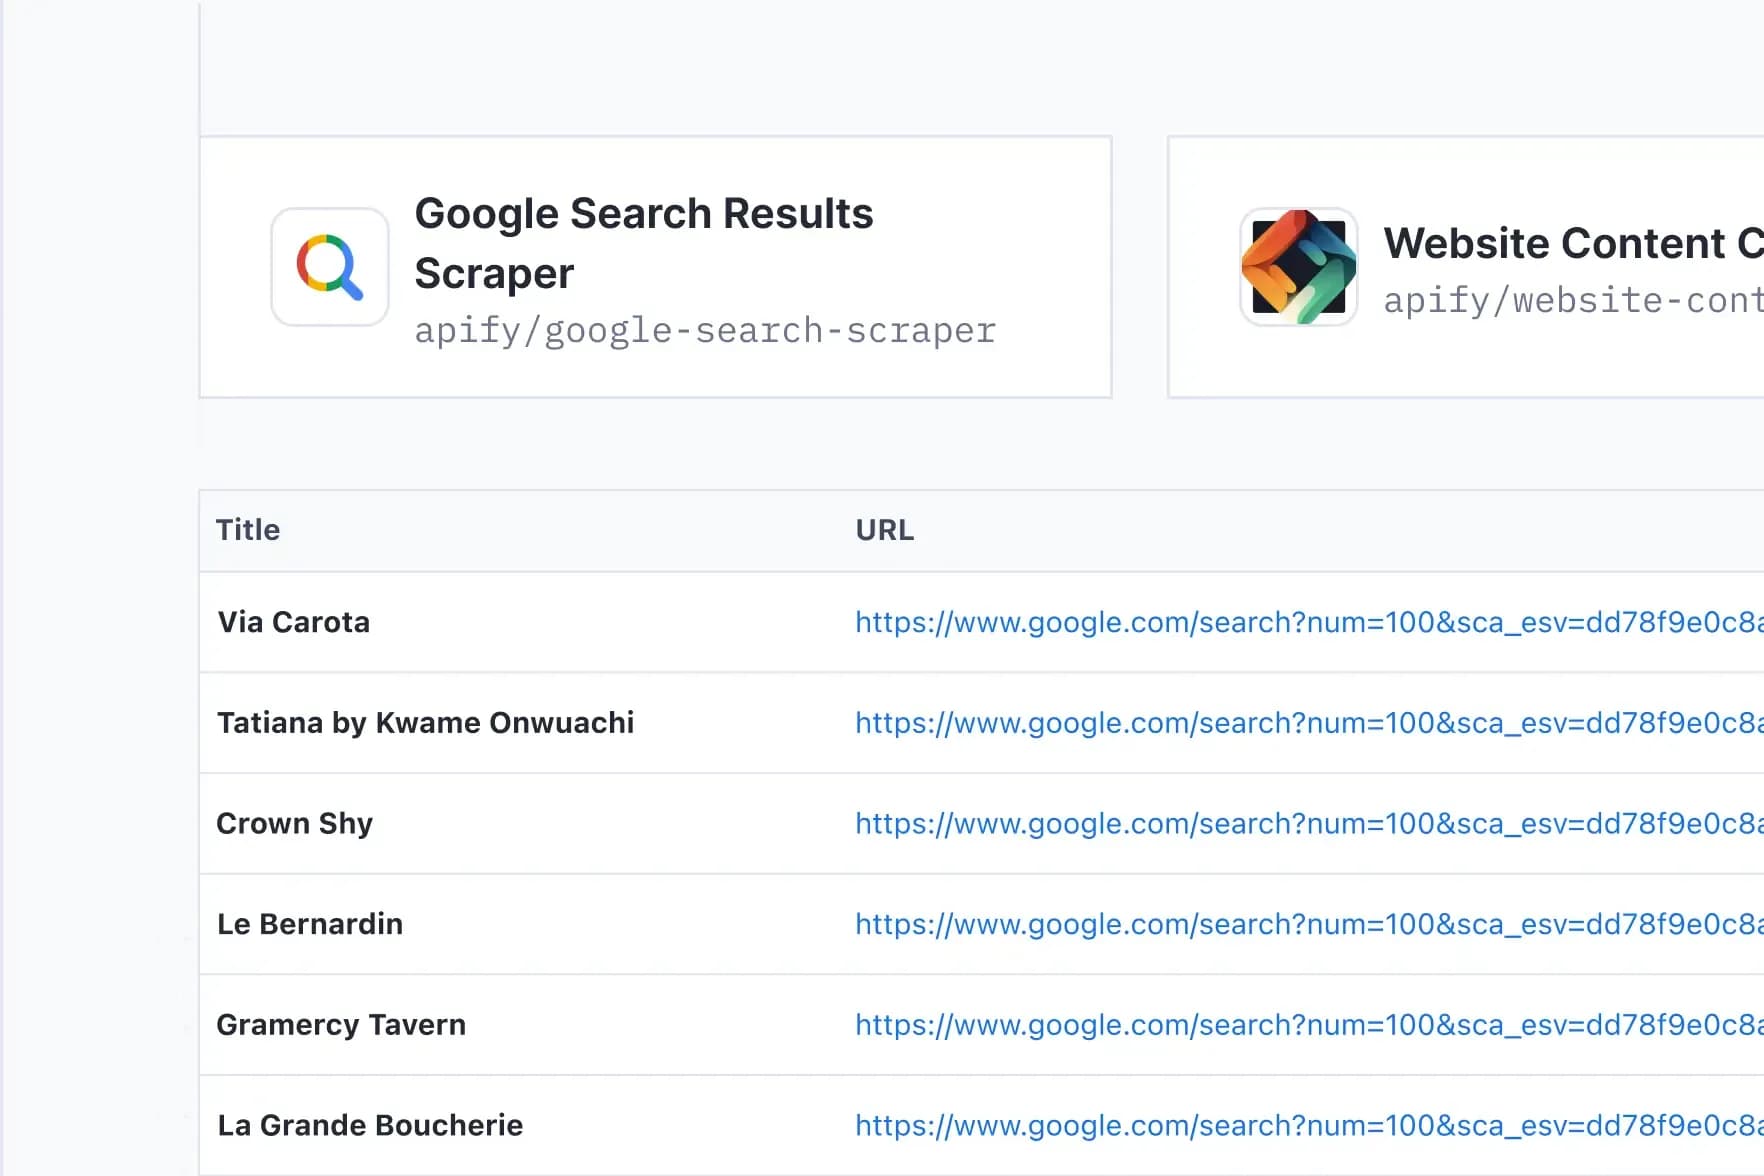Open the Gramercy Tavern search URL link
The image size is (1764, 1176).
point(1308,1025)
